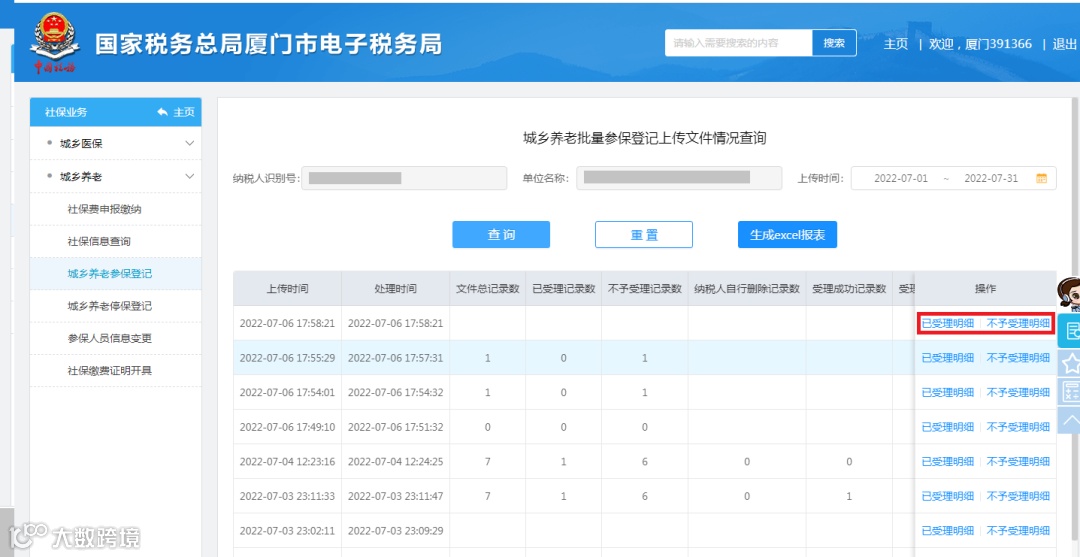Click the back arrow next to 主页 in sidebar
The height and width of the screenshot is (557, 1080).
click(x=163, y=112)
